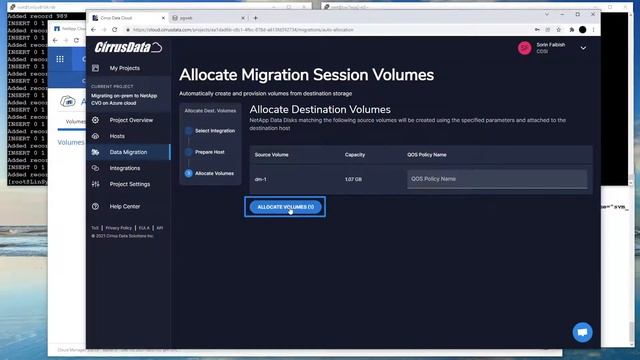Open Project Overview page
The width and height of the screenshot is (640, 360).
click(x=131, y=120)
